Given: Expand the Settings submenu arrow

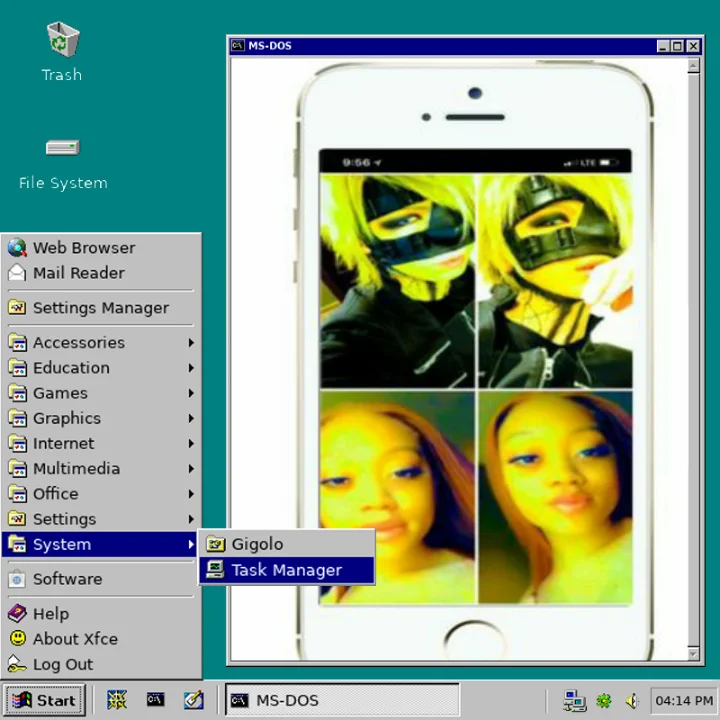Looking at the screenshot, I should [191, 519].
